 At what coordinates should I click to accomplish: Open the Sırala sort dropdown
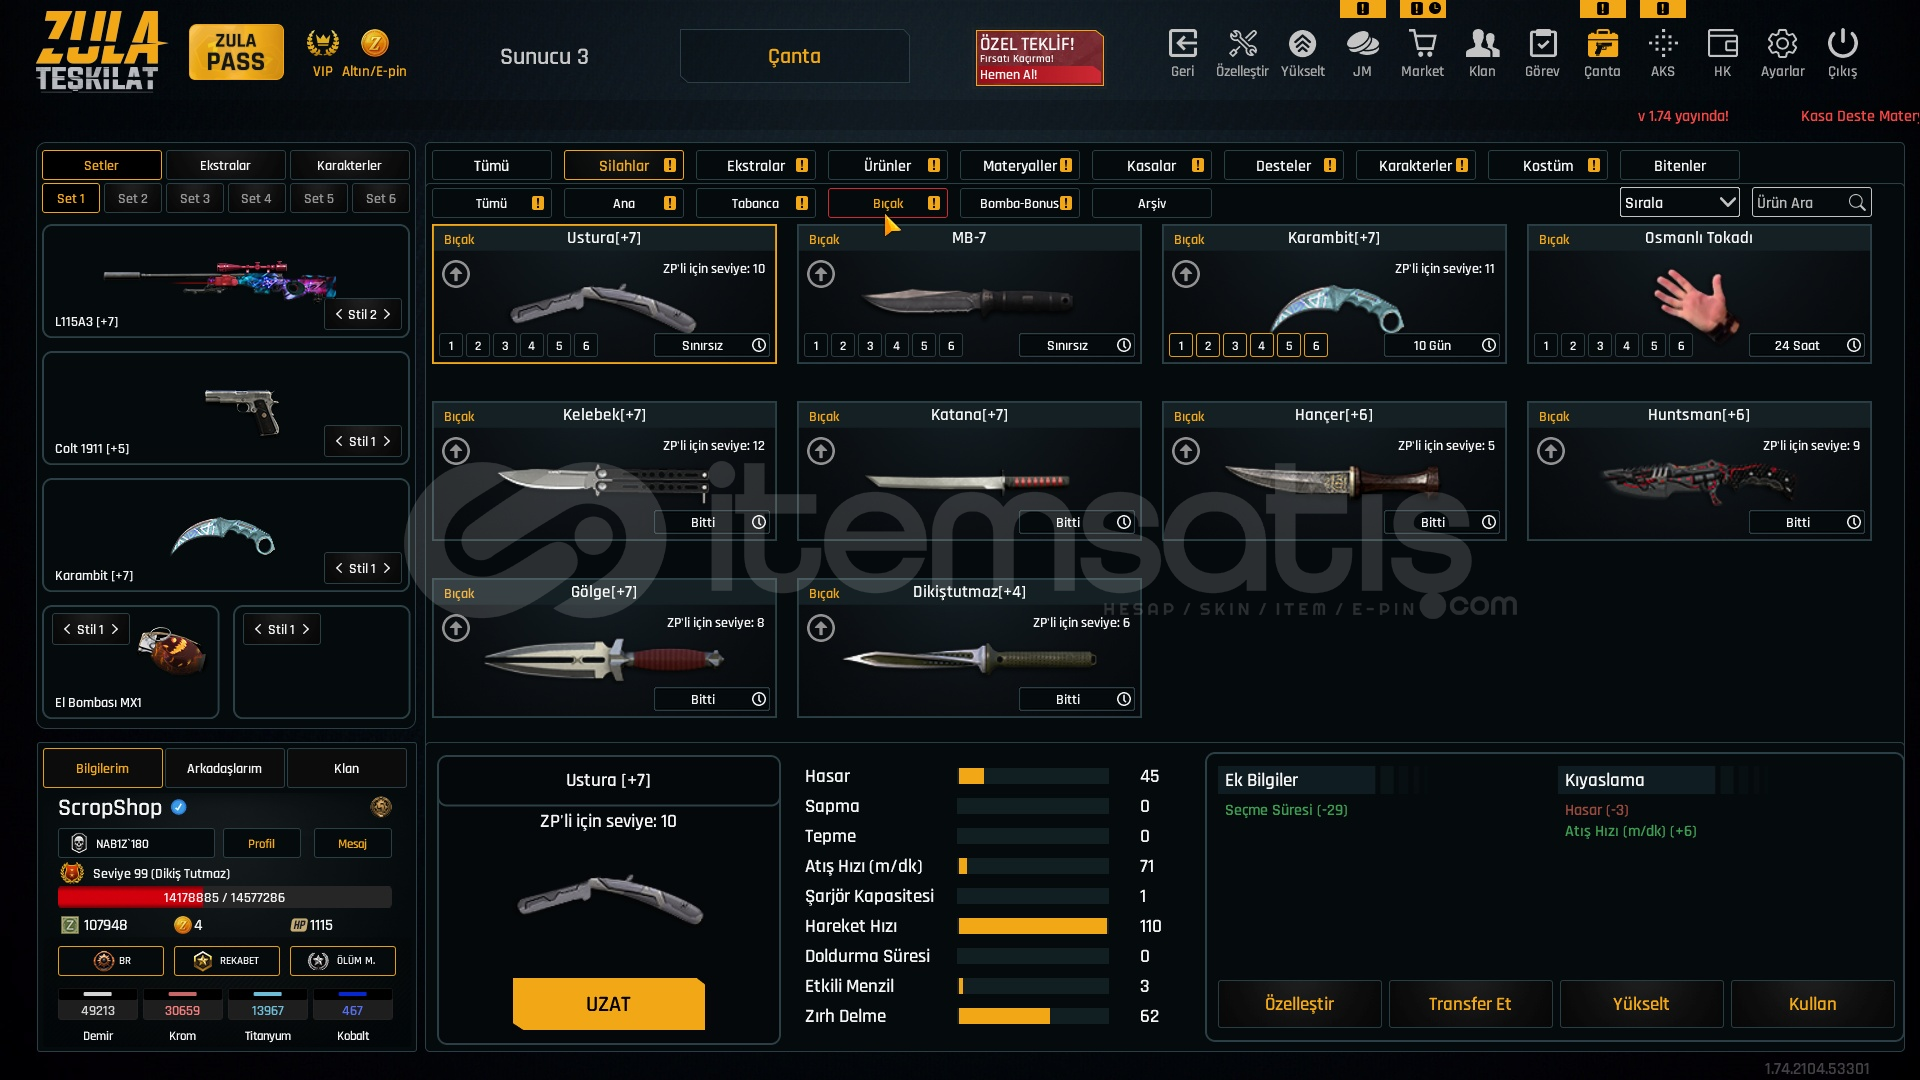point(1679,203)
